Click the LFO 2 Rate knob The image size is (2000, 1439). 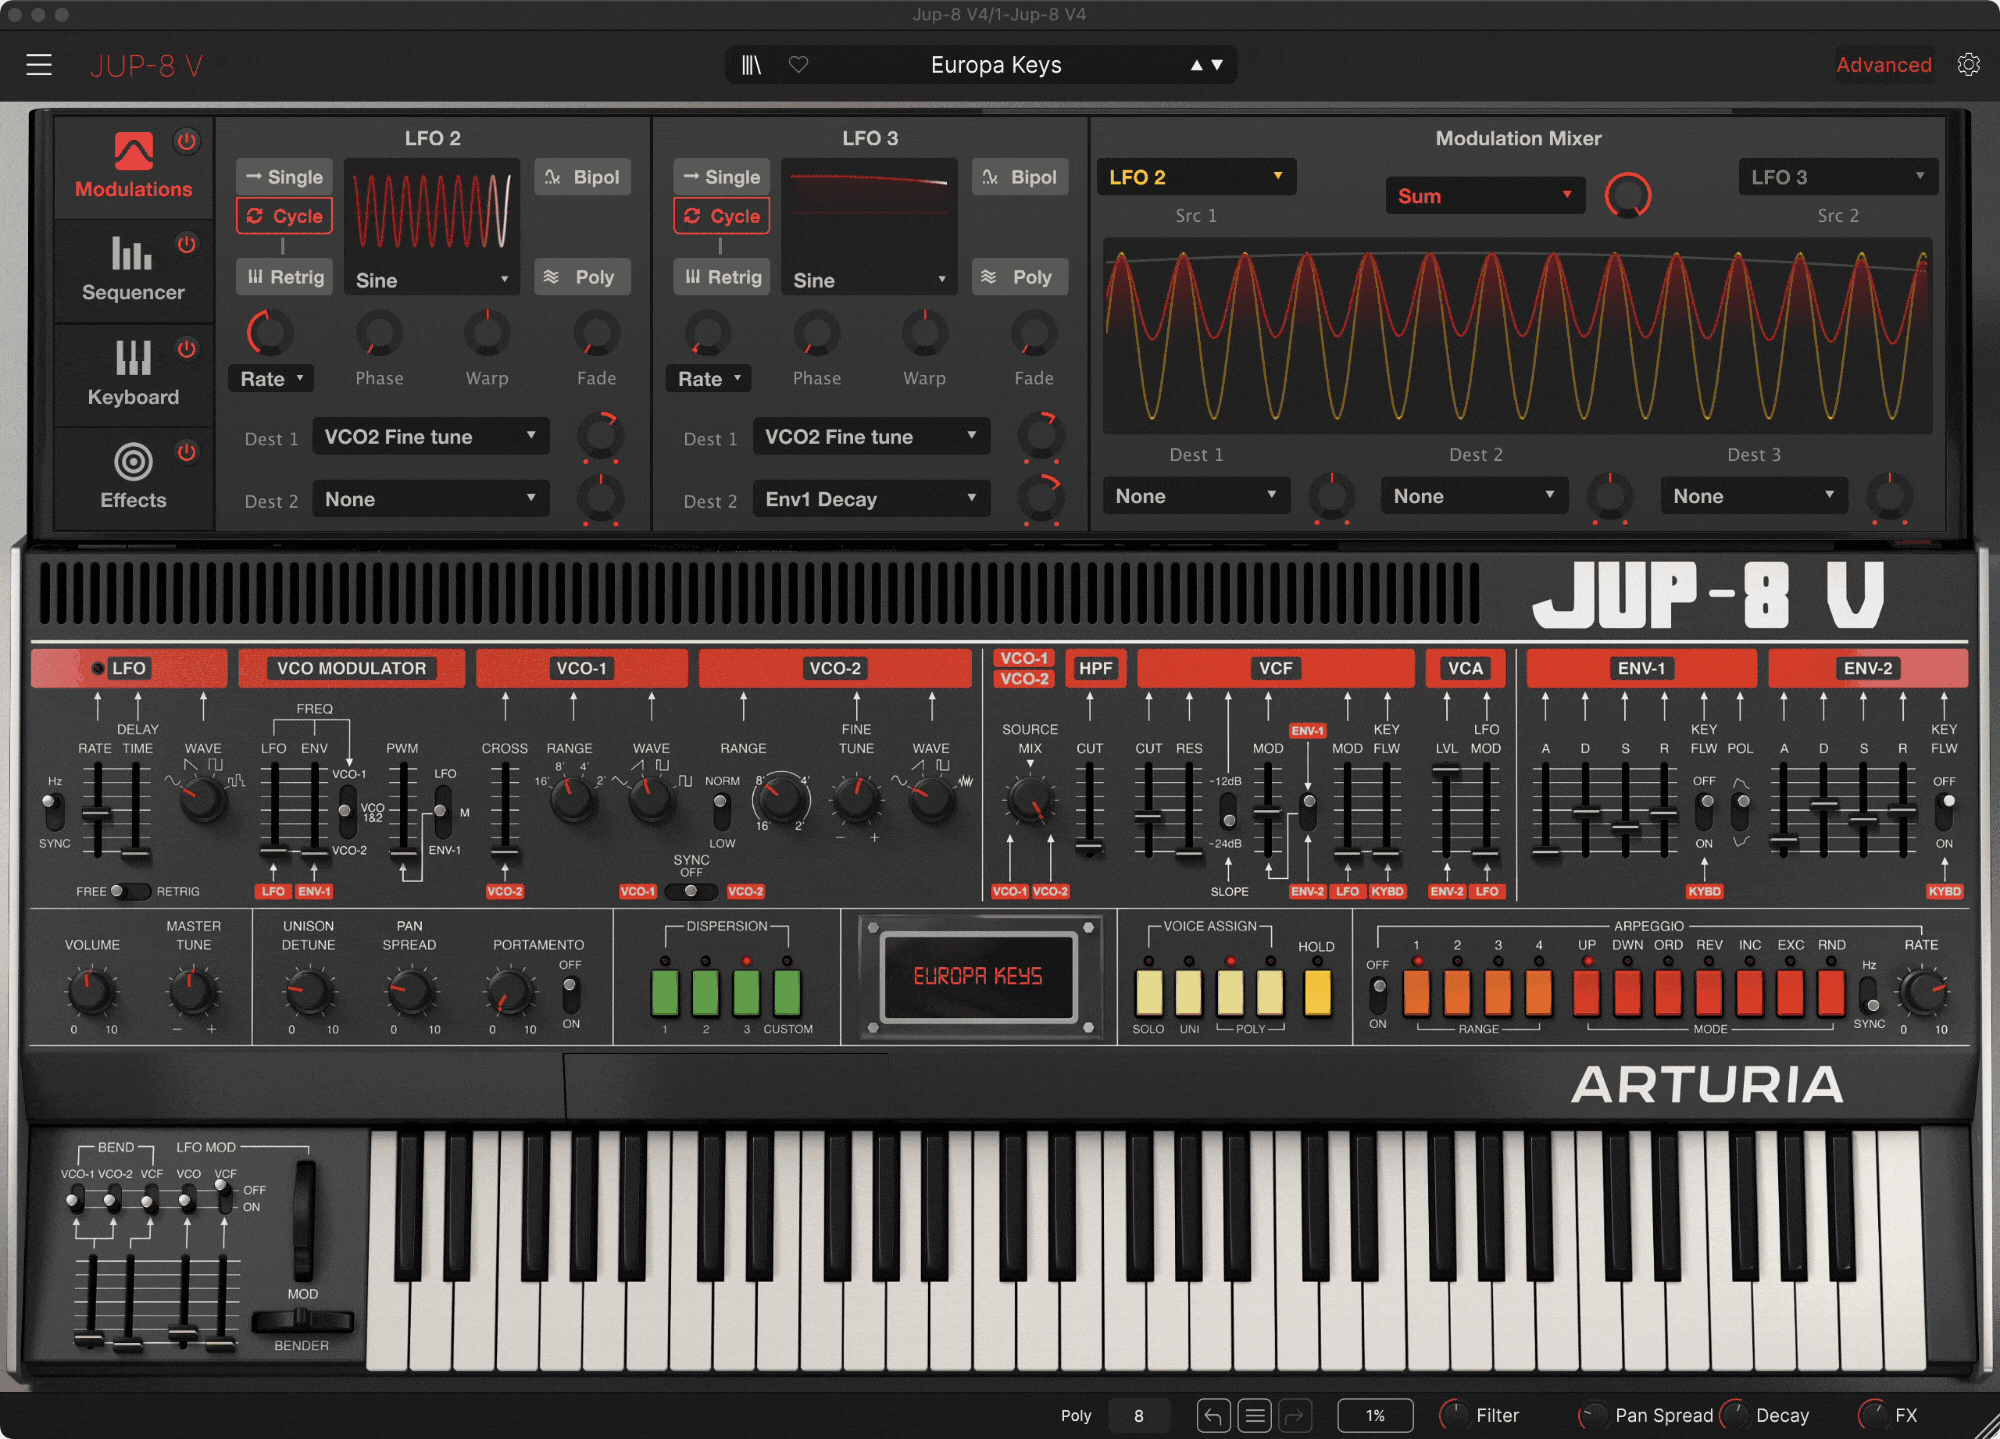[269, 334]
